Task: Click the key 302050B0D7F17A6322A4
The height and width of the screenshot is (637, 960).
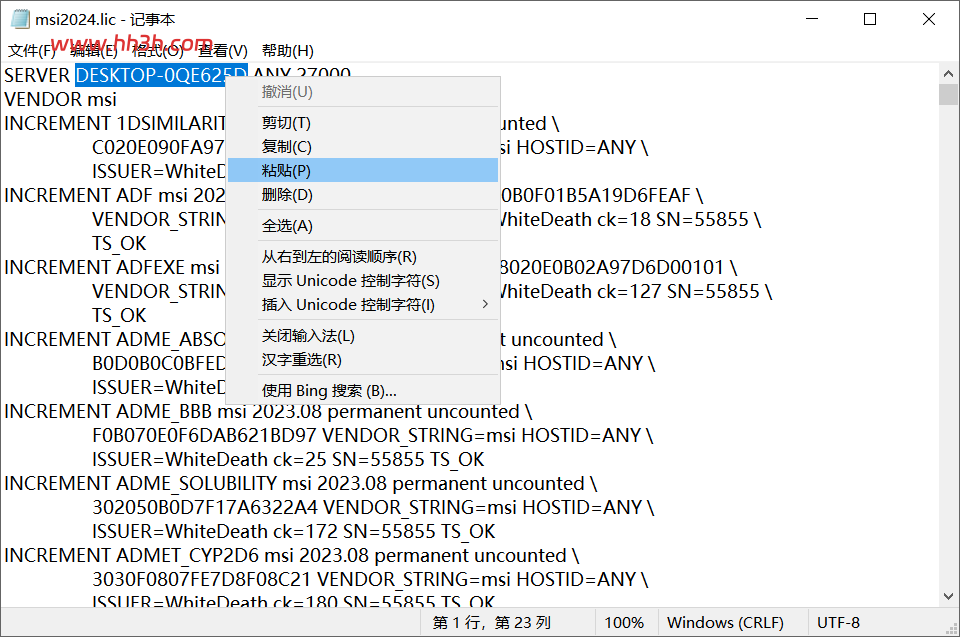Action: click(x=205, y=508)
